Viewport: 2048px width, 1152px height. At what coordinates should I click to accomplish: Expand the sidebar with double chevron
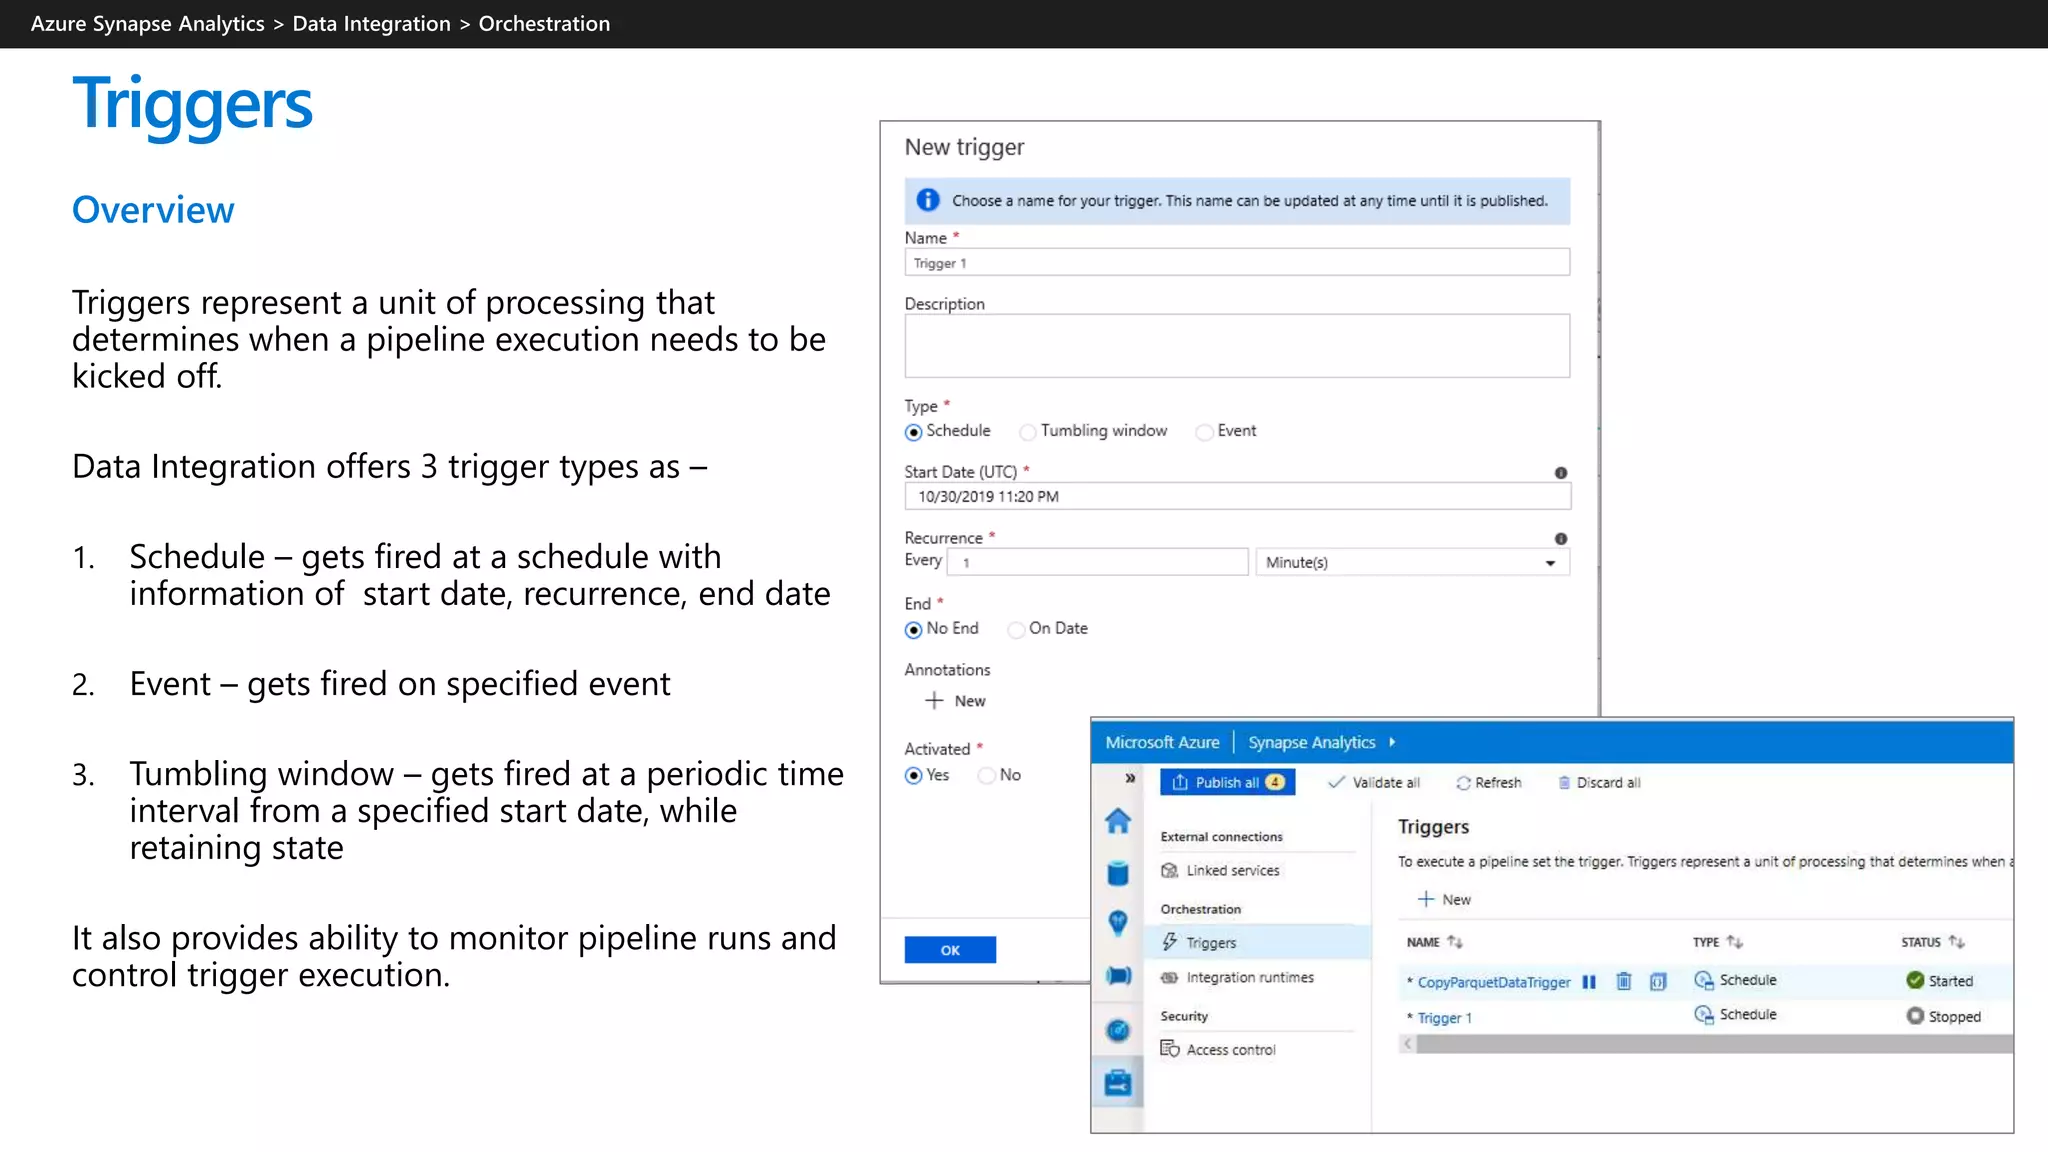[1130, 778]
